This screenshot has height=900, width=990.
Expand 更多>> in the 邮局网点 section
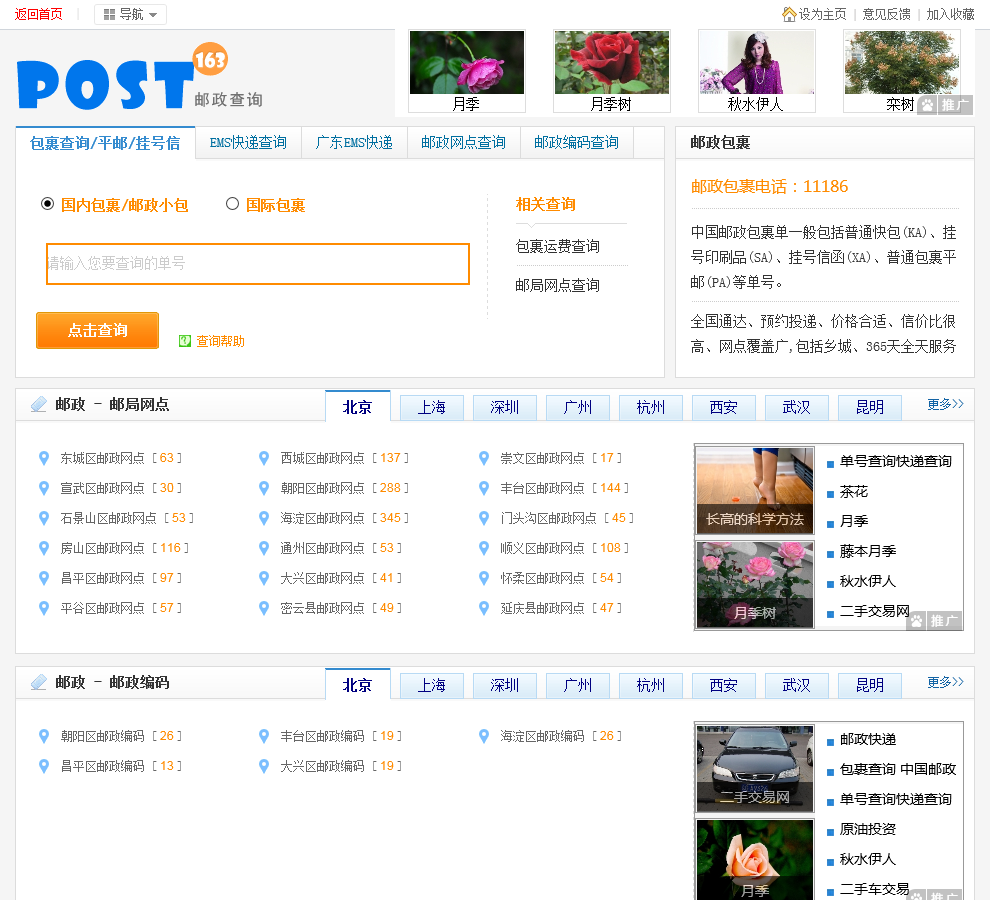tap(945, 404)
